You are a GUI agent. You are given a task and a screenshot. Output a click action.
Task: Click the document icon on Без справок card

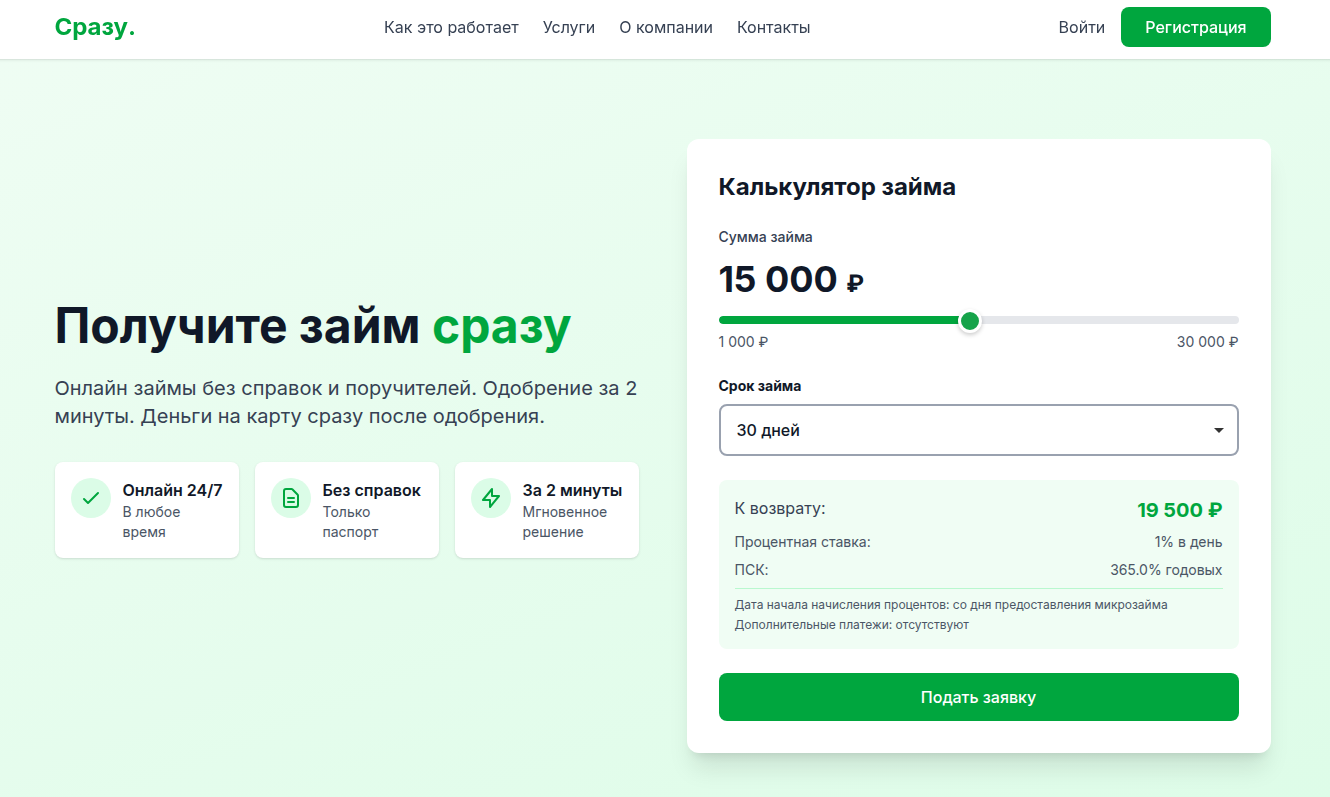(x=290, y=497)
